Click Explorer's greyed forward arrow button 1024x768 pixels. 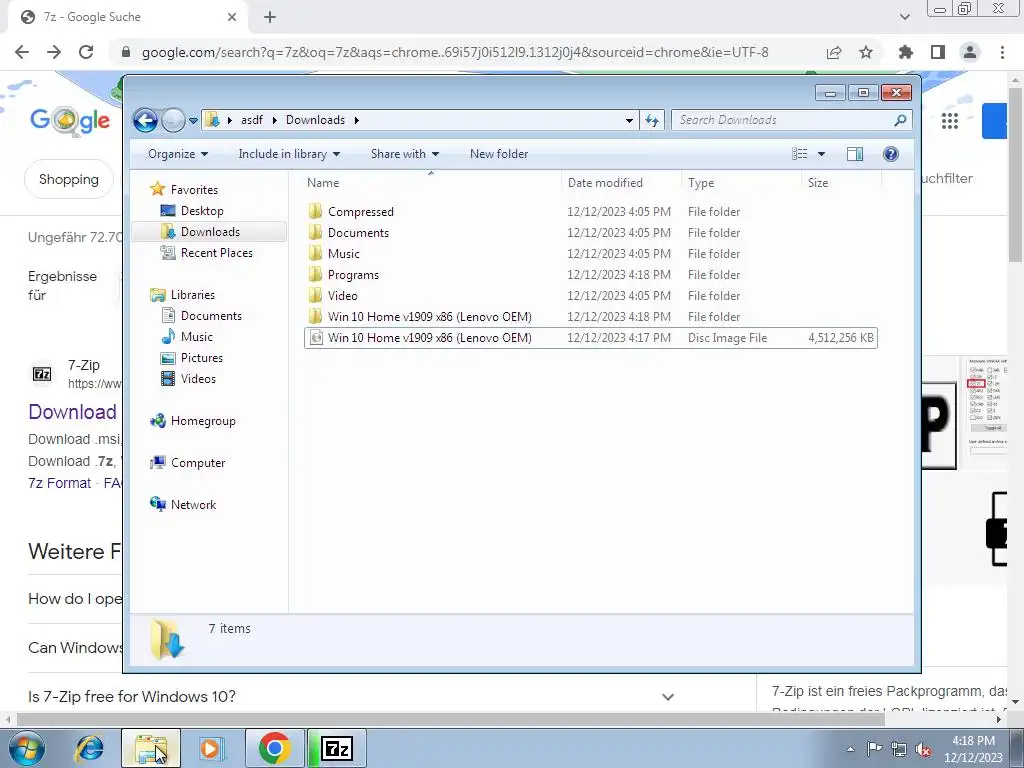(173, 120)
